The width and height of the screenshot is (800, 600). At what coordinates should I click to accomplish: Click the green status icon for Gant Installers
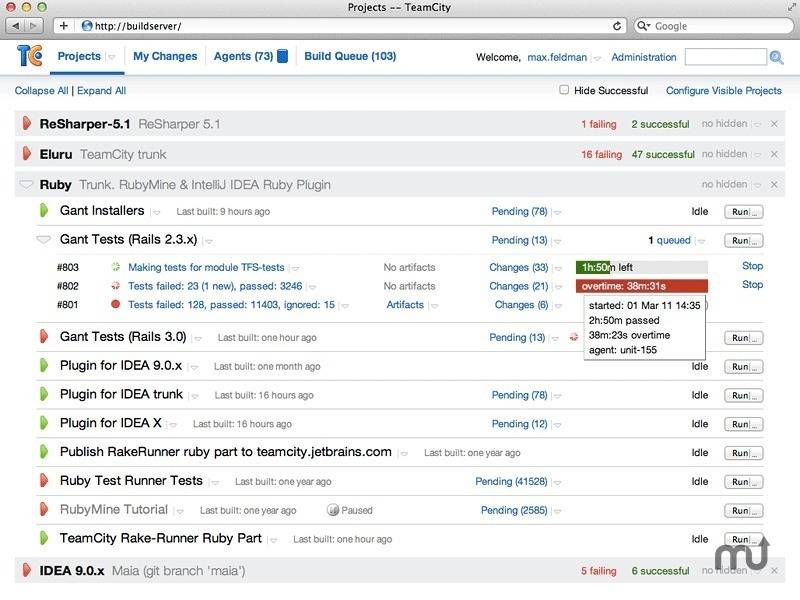click(44, 210)
